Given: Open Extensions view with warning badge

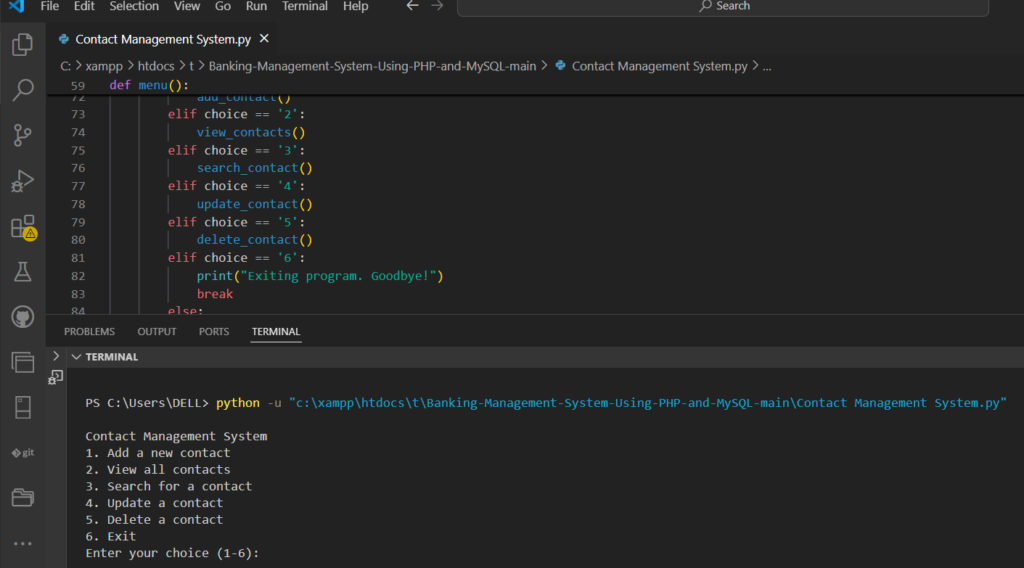Looking at the screenshot, I should pyautogui.click(x=24, y=227).
